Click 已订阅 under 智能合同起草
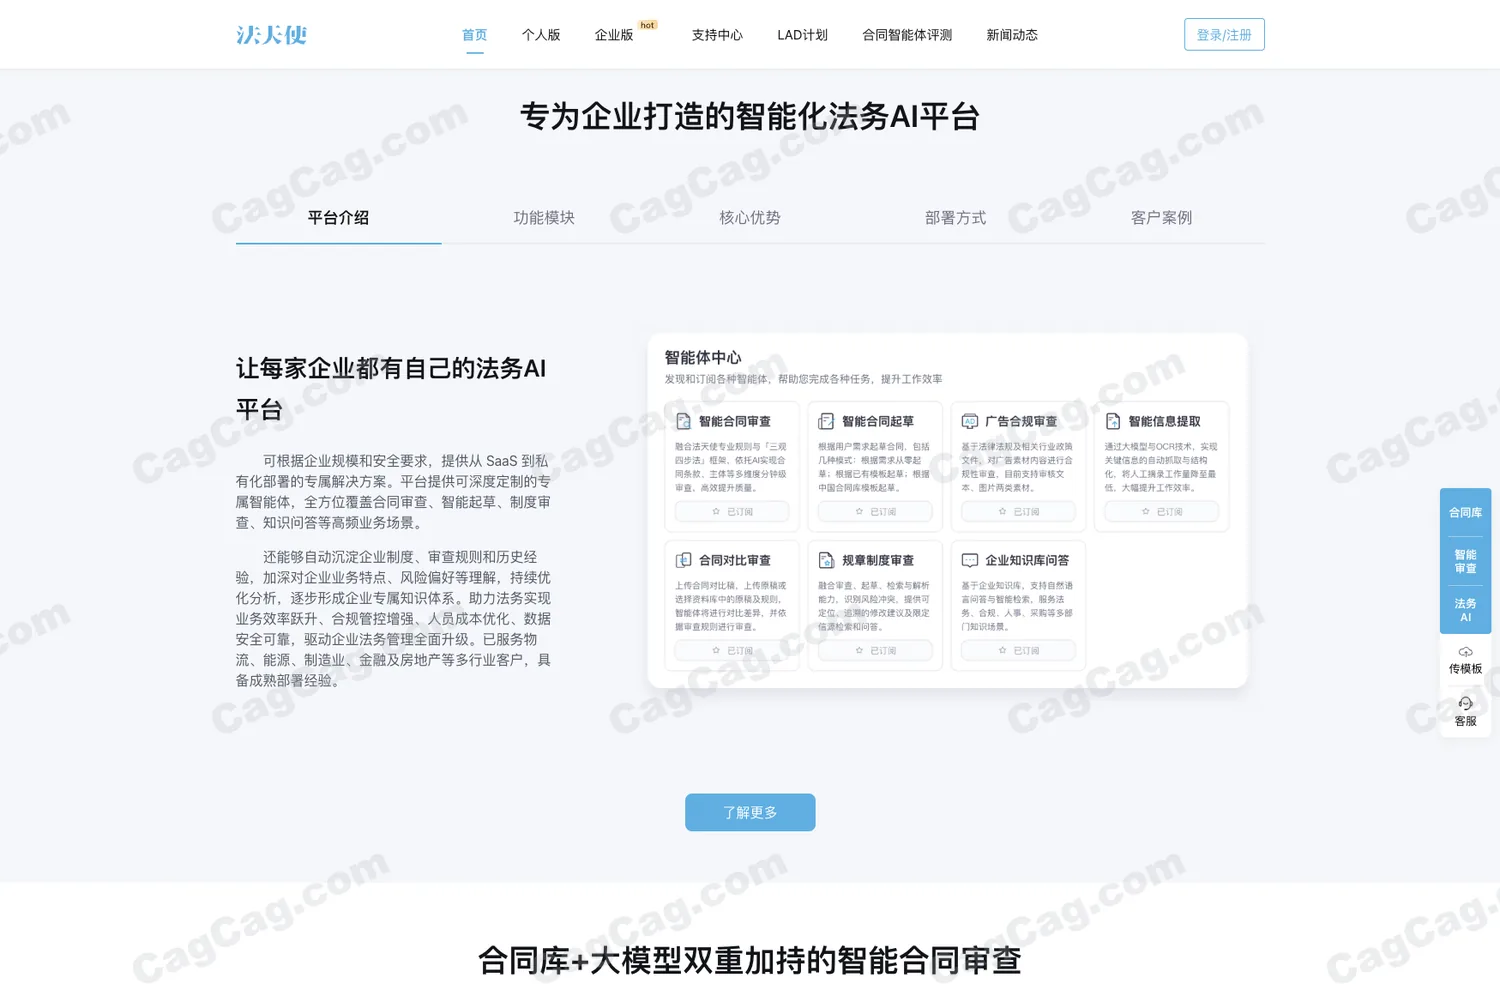This screenshot has width=1500, height=984. (875, 512)
